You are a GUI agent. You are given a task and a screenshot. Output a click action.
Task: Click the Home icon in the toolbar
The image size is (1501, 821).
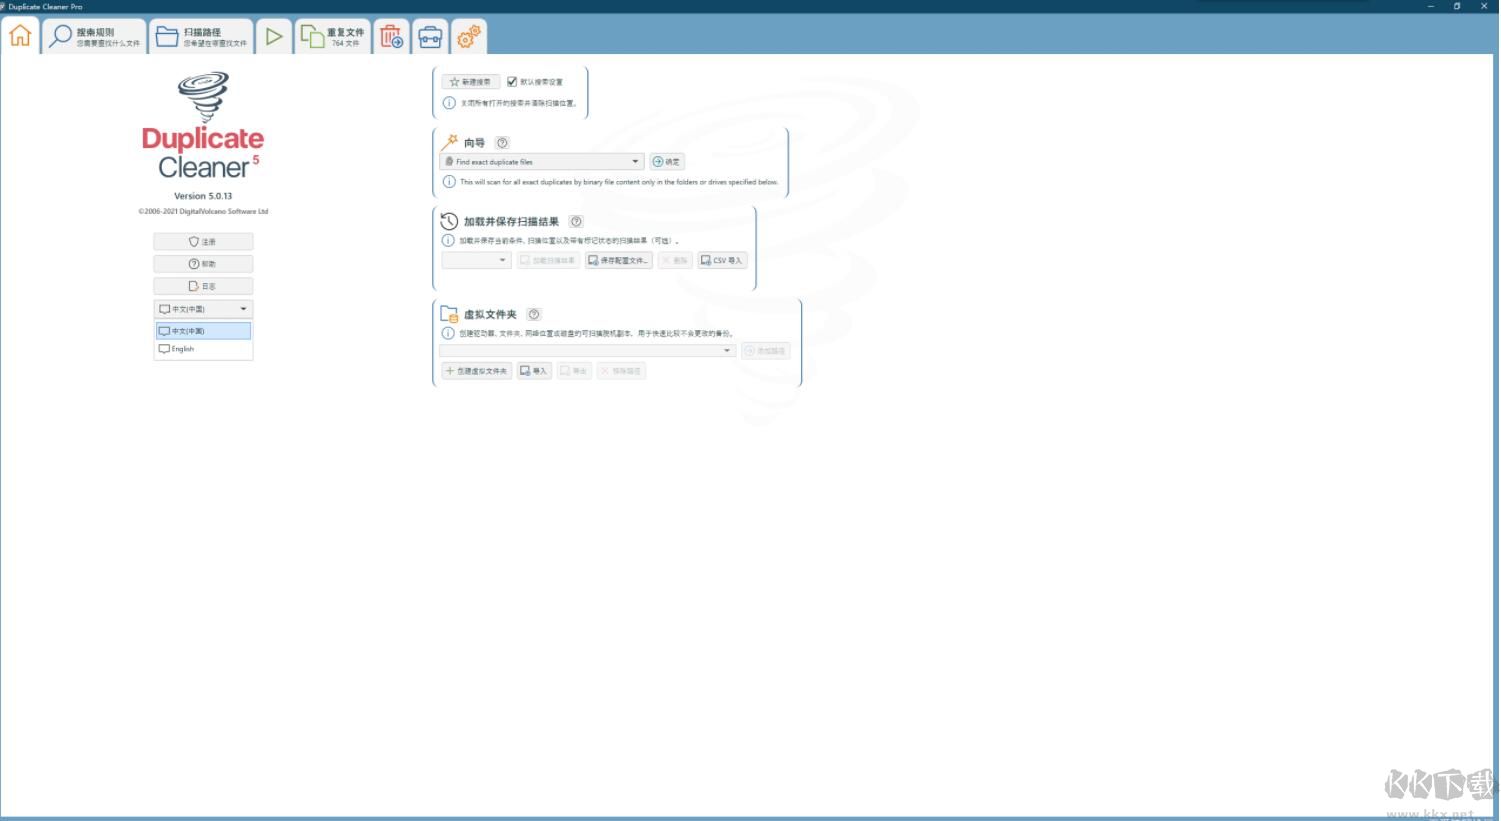pyautogui.click(x=18, y=35)
